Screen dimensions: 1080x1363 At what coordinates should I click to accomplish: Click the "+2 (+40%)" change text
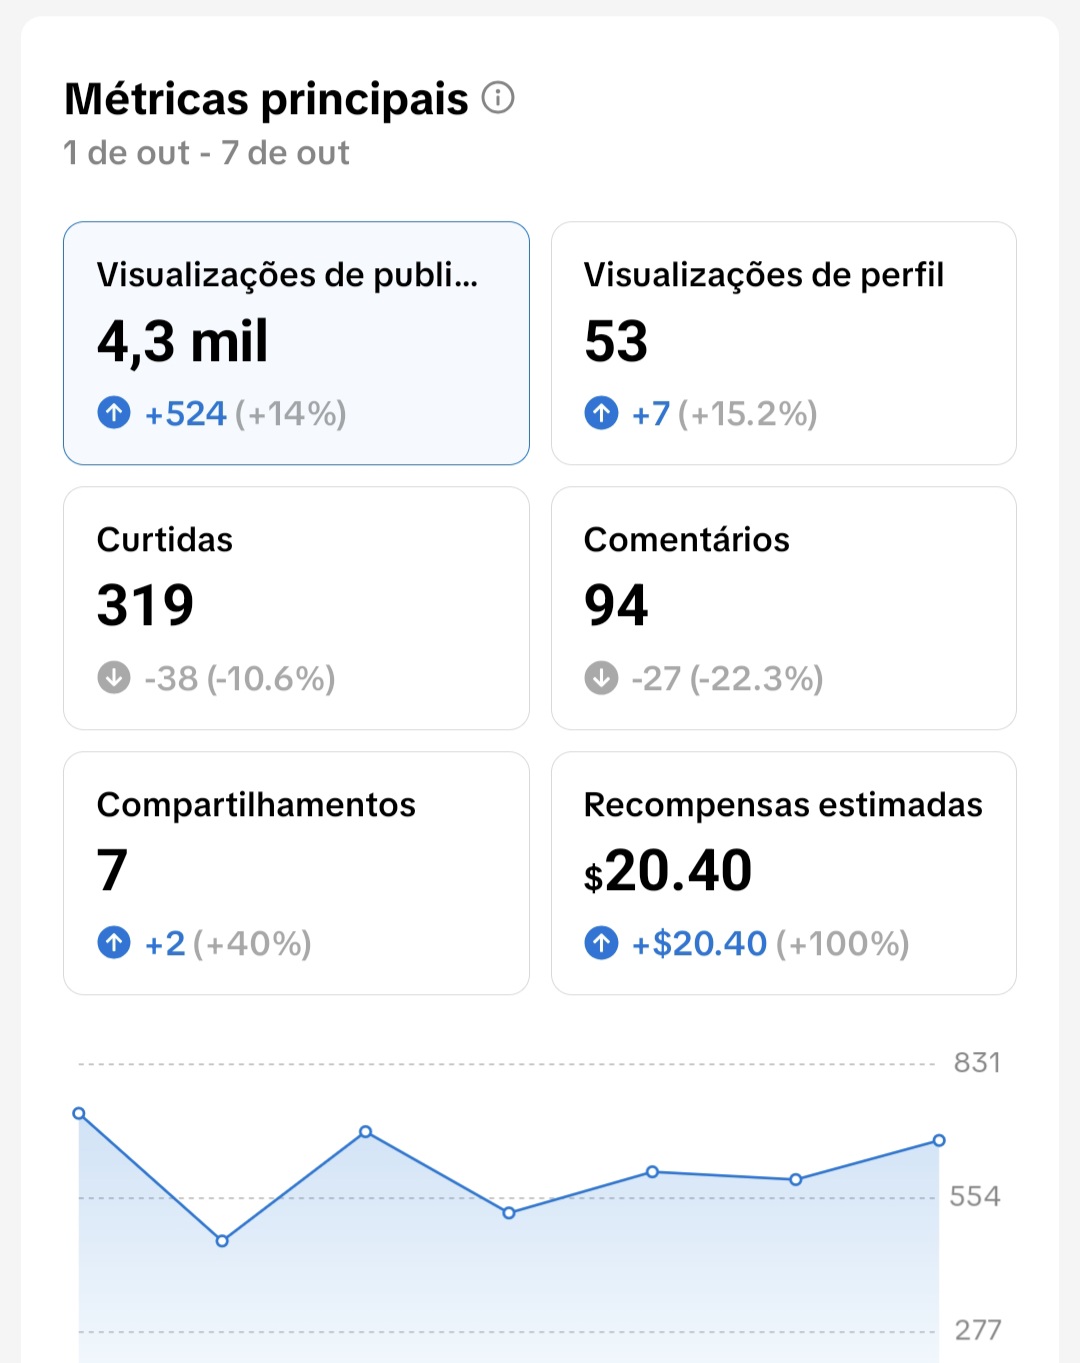pos(228,943)
